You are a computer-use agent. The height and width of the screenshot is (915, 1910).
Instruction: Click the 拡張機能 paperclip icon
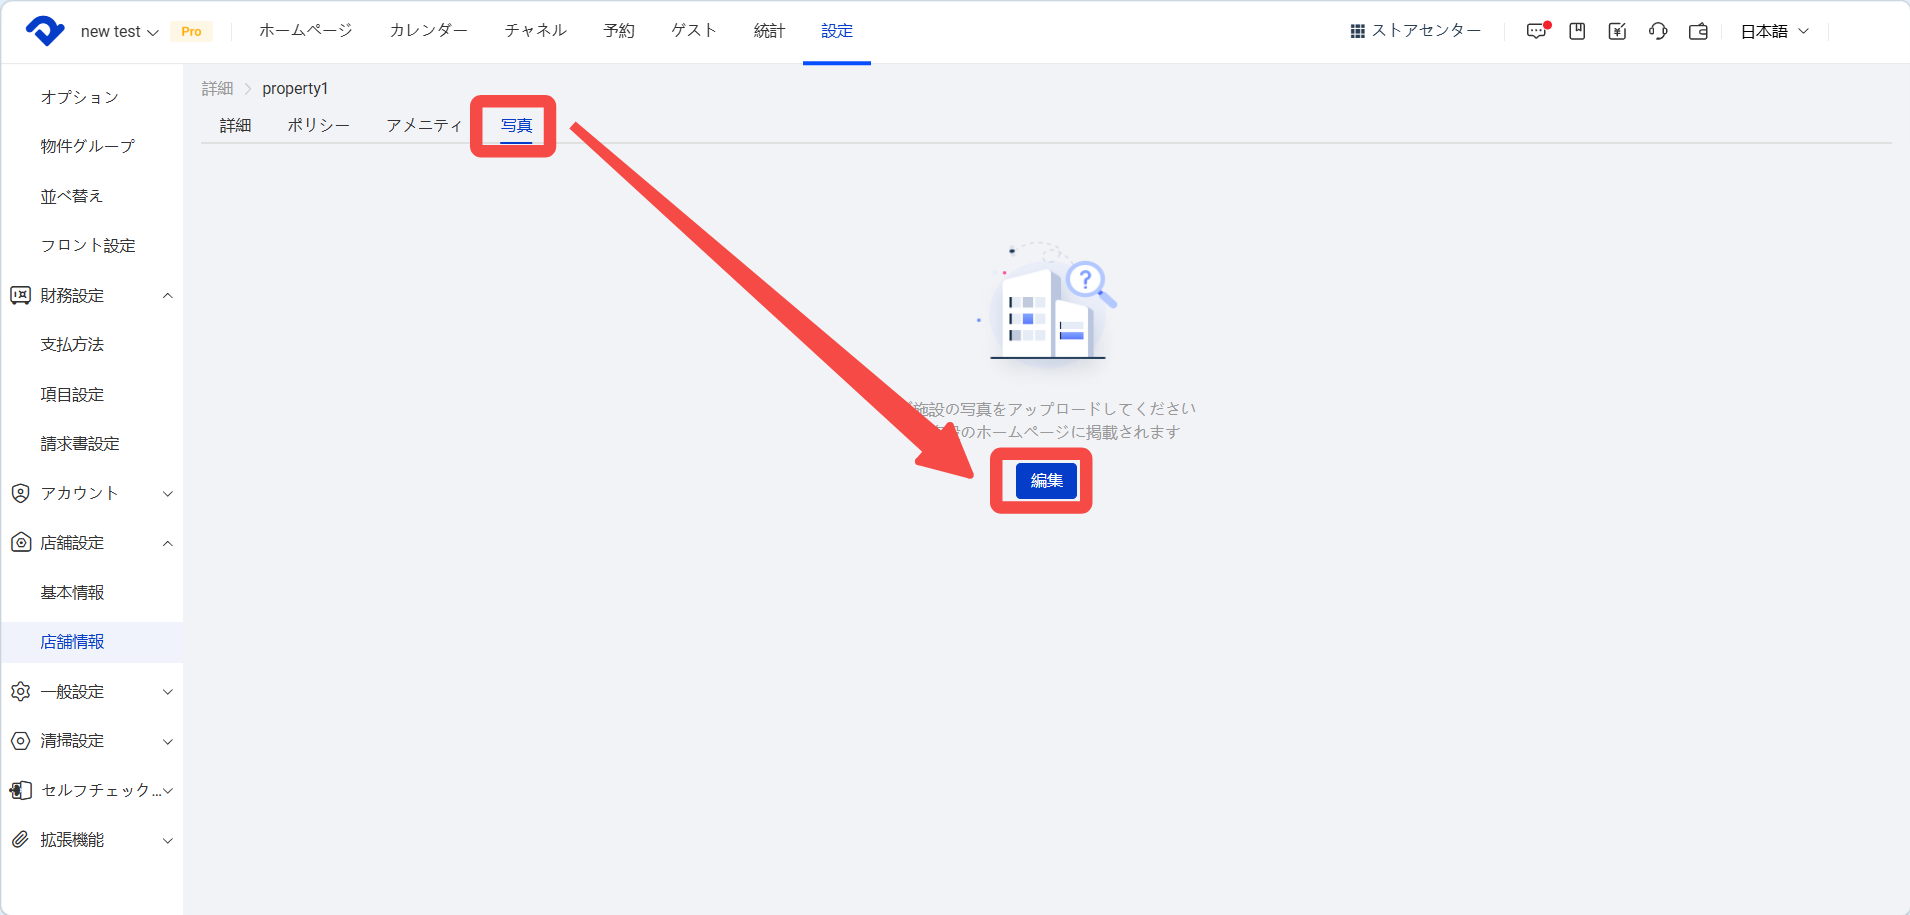pyautogui.click(x=20, y=840)
